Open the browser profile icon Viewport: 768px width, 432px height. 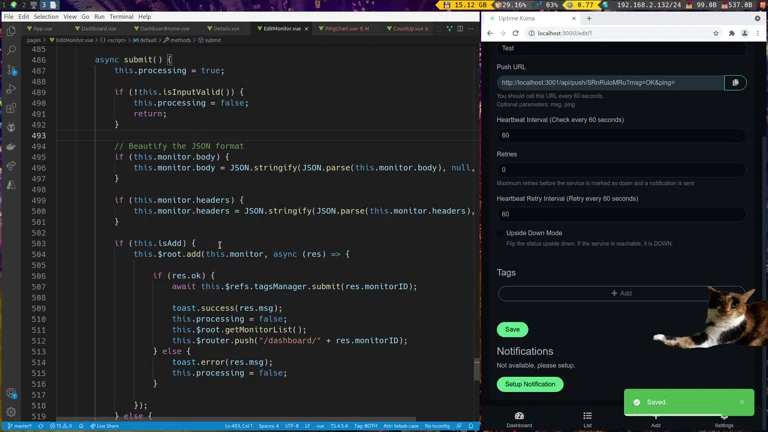coord(744,33)
